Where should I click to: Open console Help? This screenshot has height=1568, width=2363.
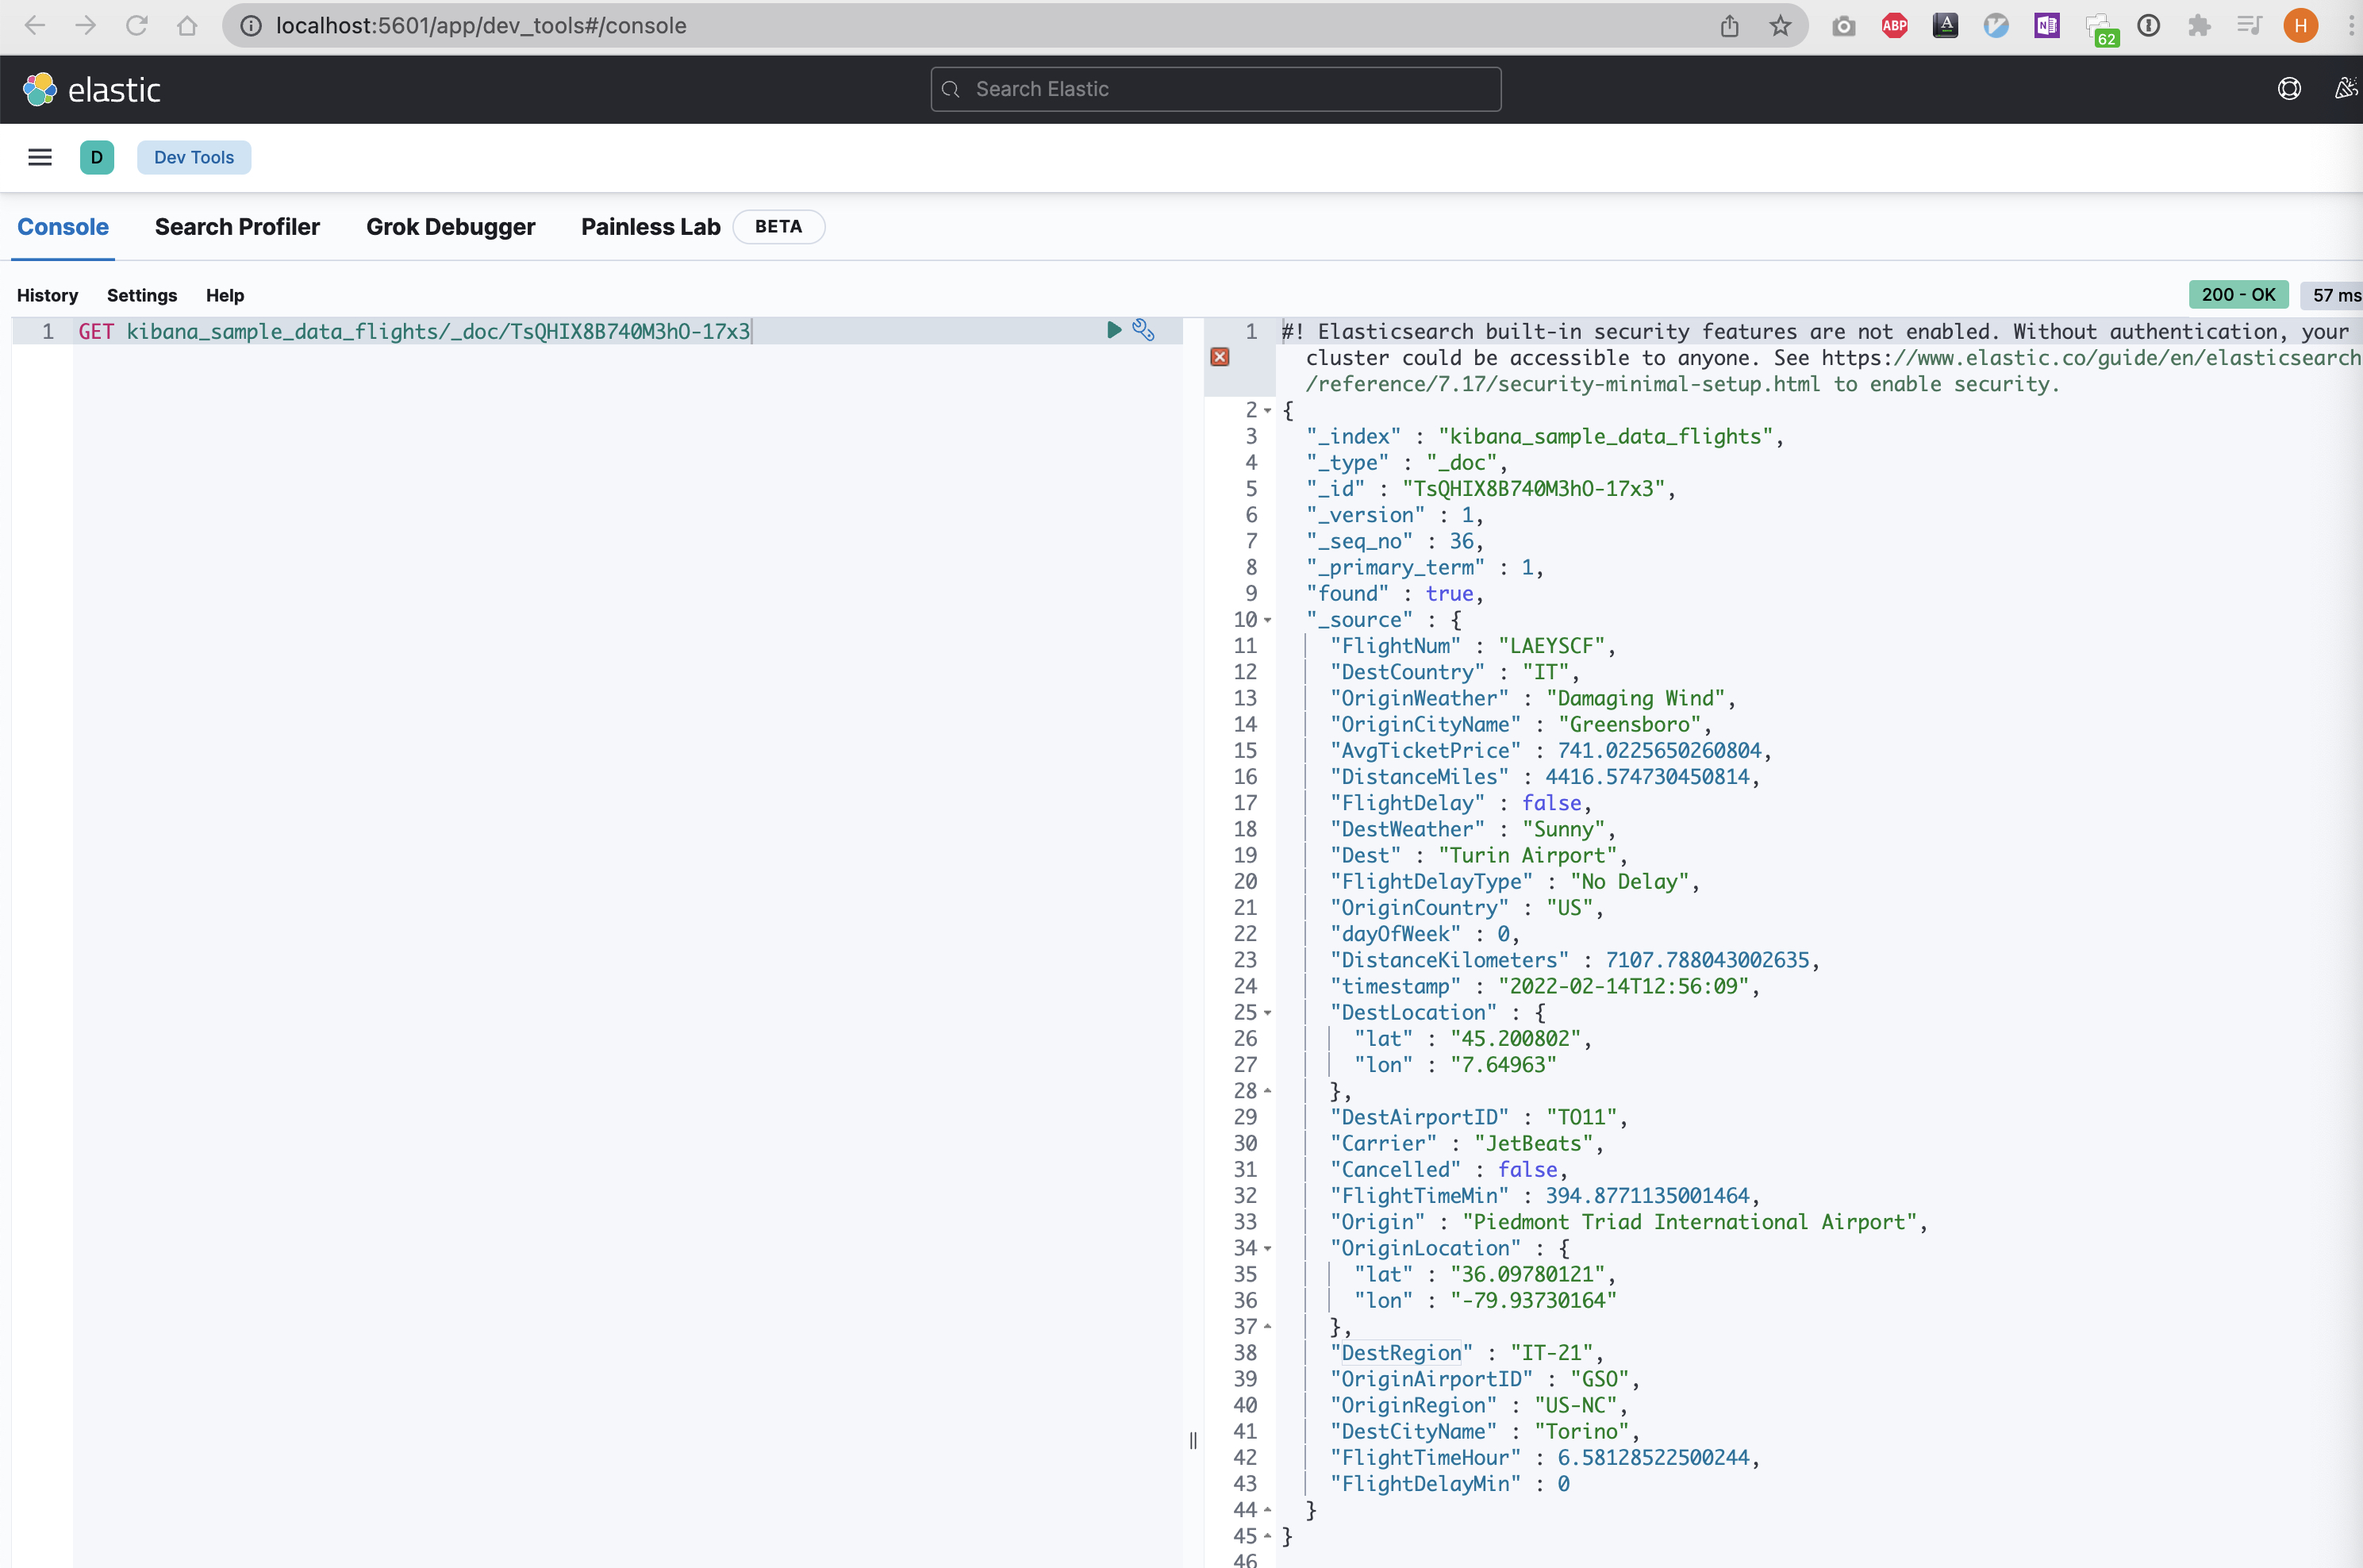pos(225,295)
